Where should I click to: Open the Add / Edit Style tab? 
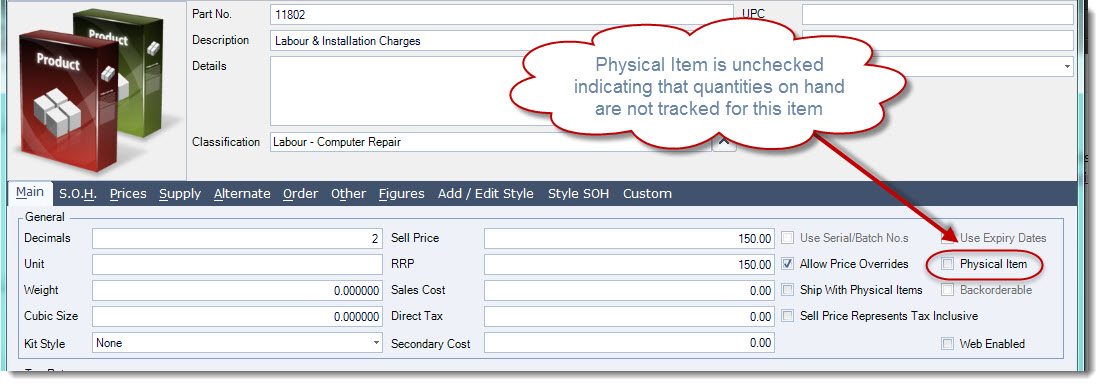(485, 193)
